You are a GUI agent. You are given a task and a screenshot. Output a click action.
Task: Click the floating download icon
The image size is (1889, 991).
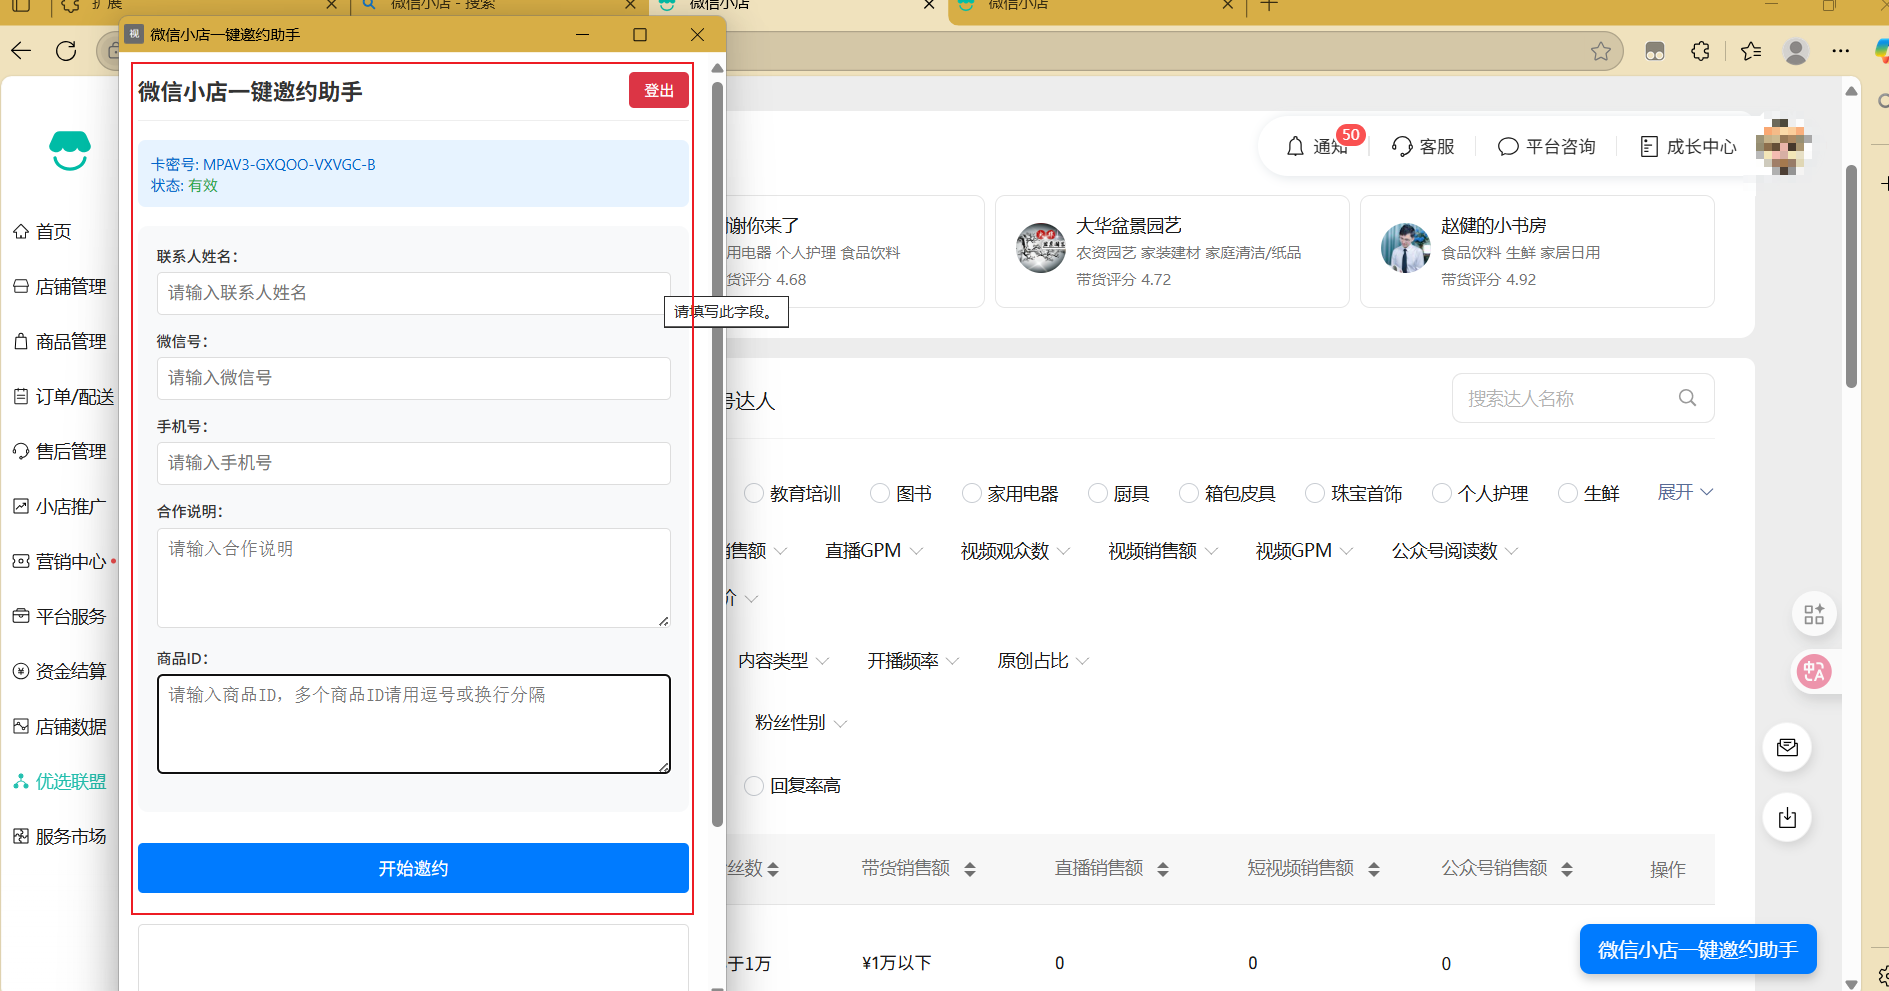[x=1787, y=818]
